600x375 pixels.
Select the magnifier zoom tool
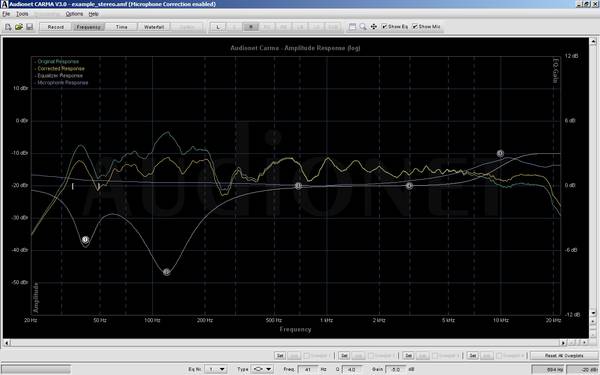363,26
